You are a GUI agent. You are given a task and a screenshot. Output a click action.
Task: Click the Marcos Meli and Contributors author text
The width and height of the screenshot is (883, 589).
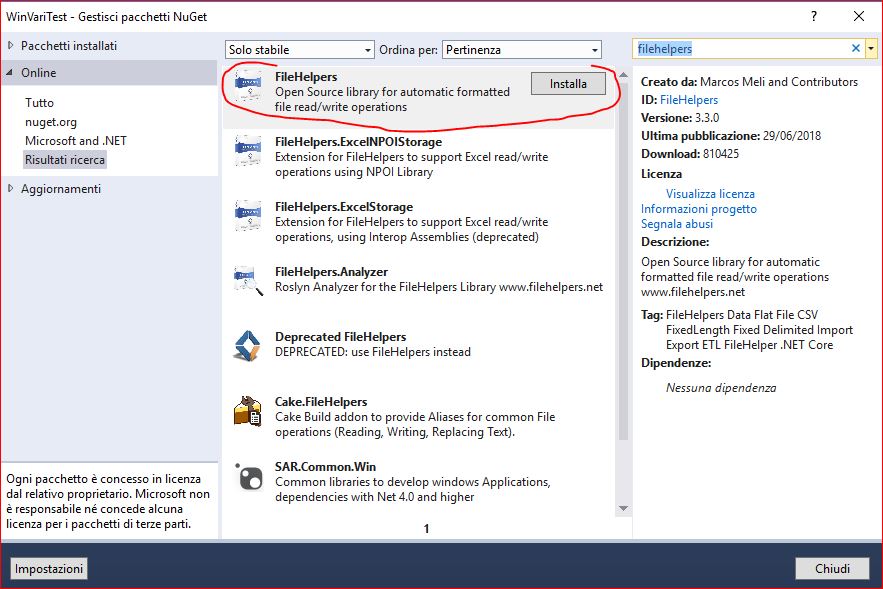click(x=779, y=82)
